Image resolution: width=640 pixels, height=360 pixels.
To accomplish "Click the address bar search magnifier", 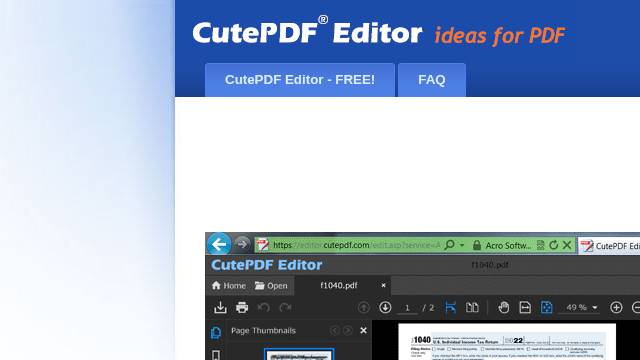I will click(449, 245).
